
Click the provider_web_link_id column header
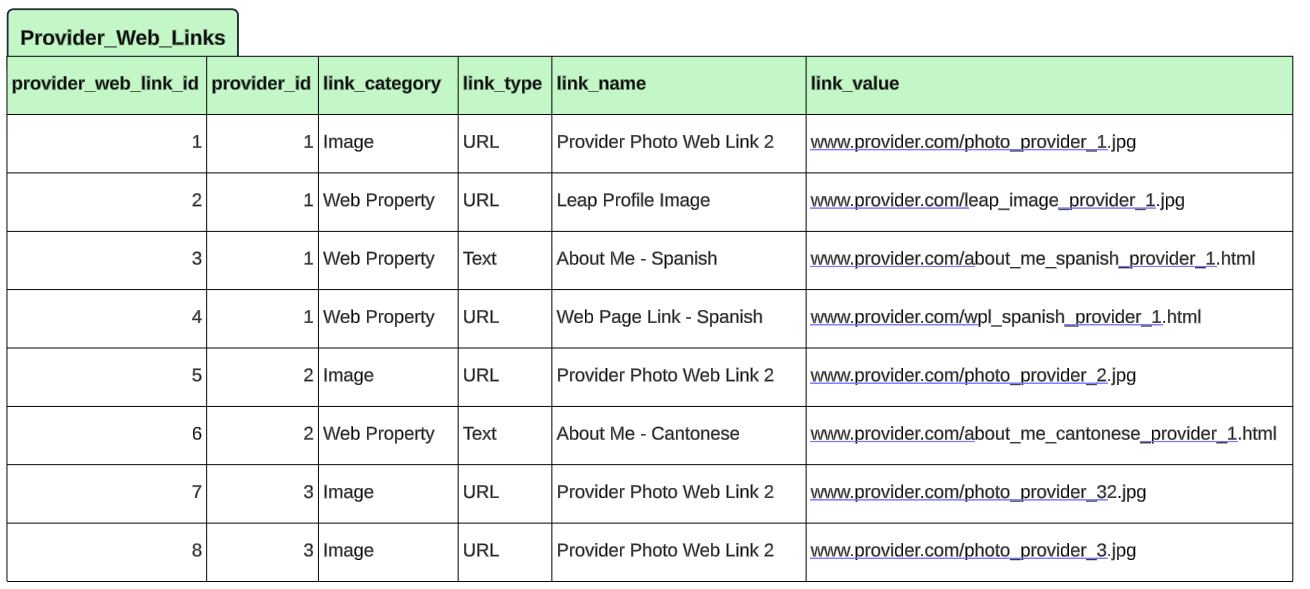point(106,84)
